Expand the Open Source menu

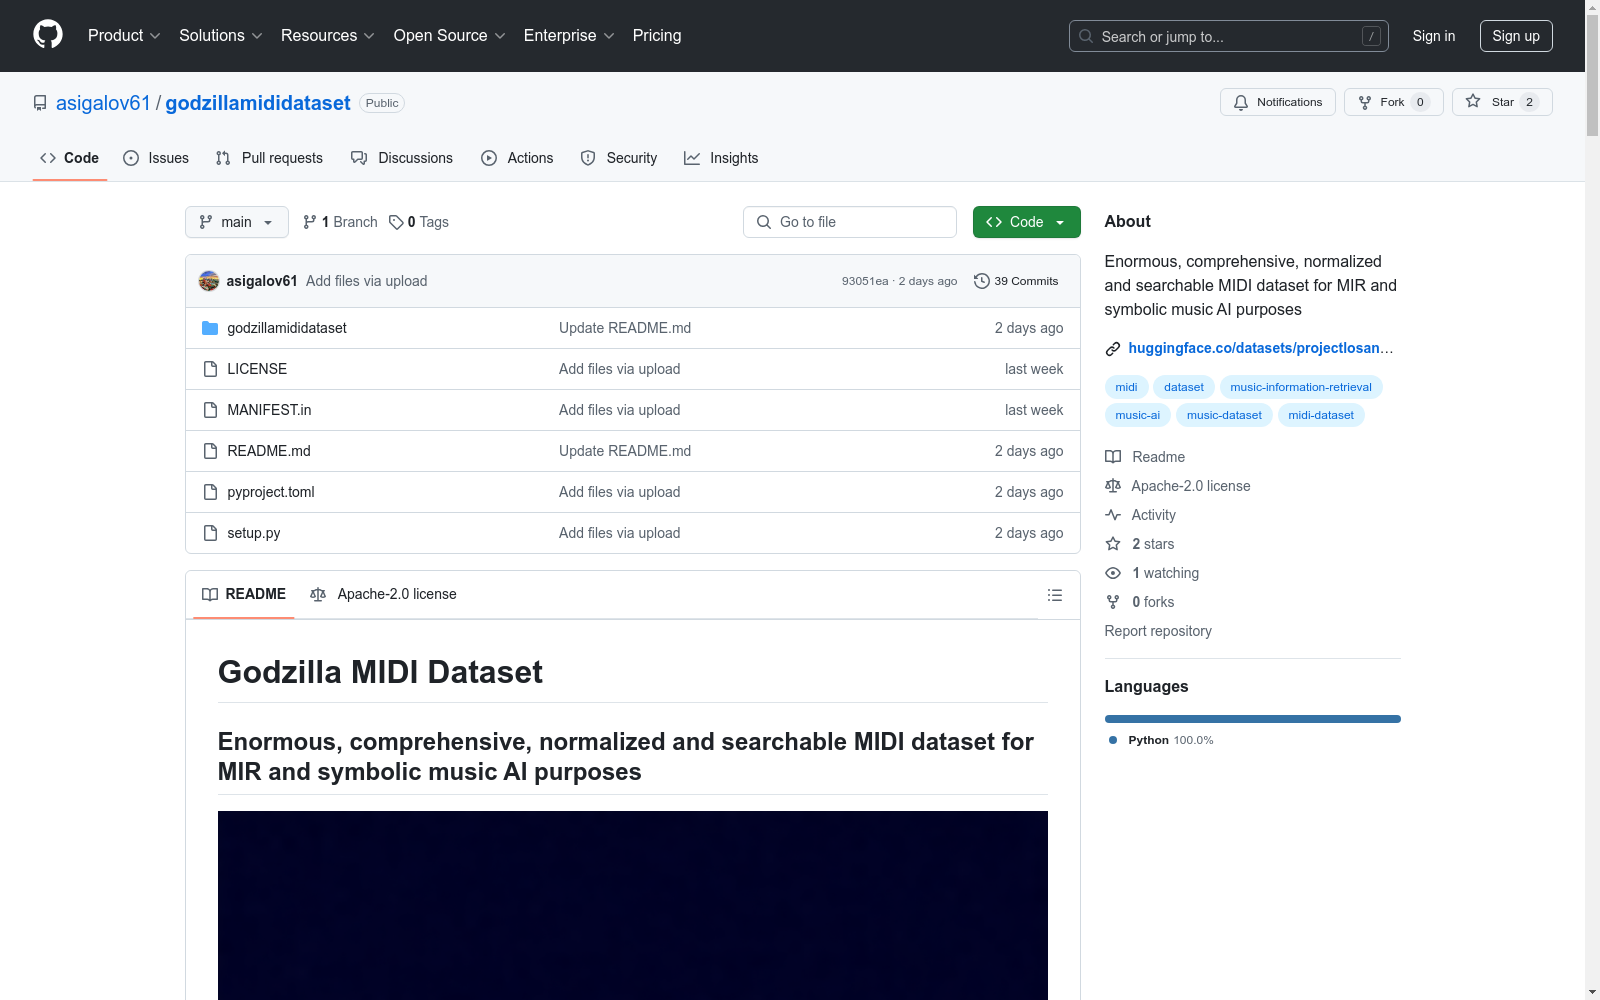click(450, 35)
